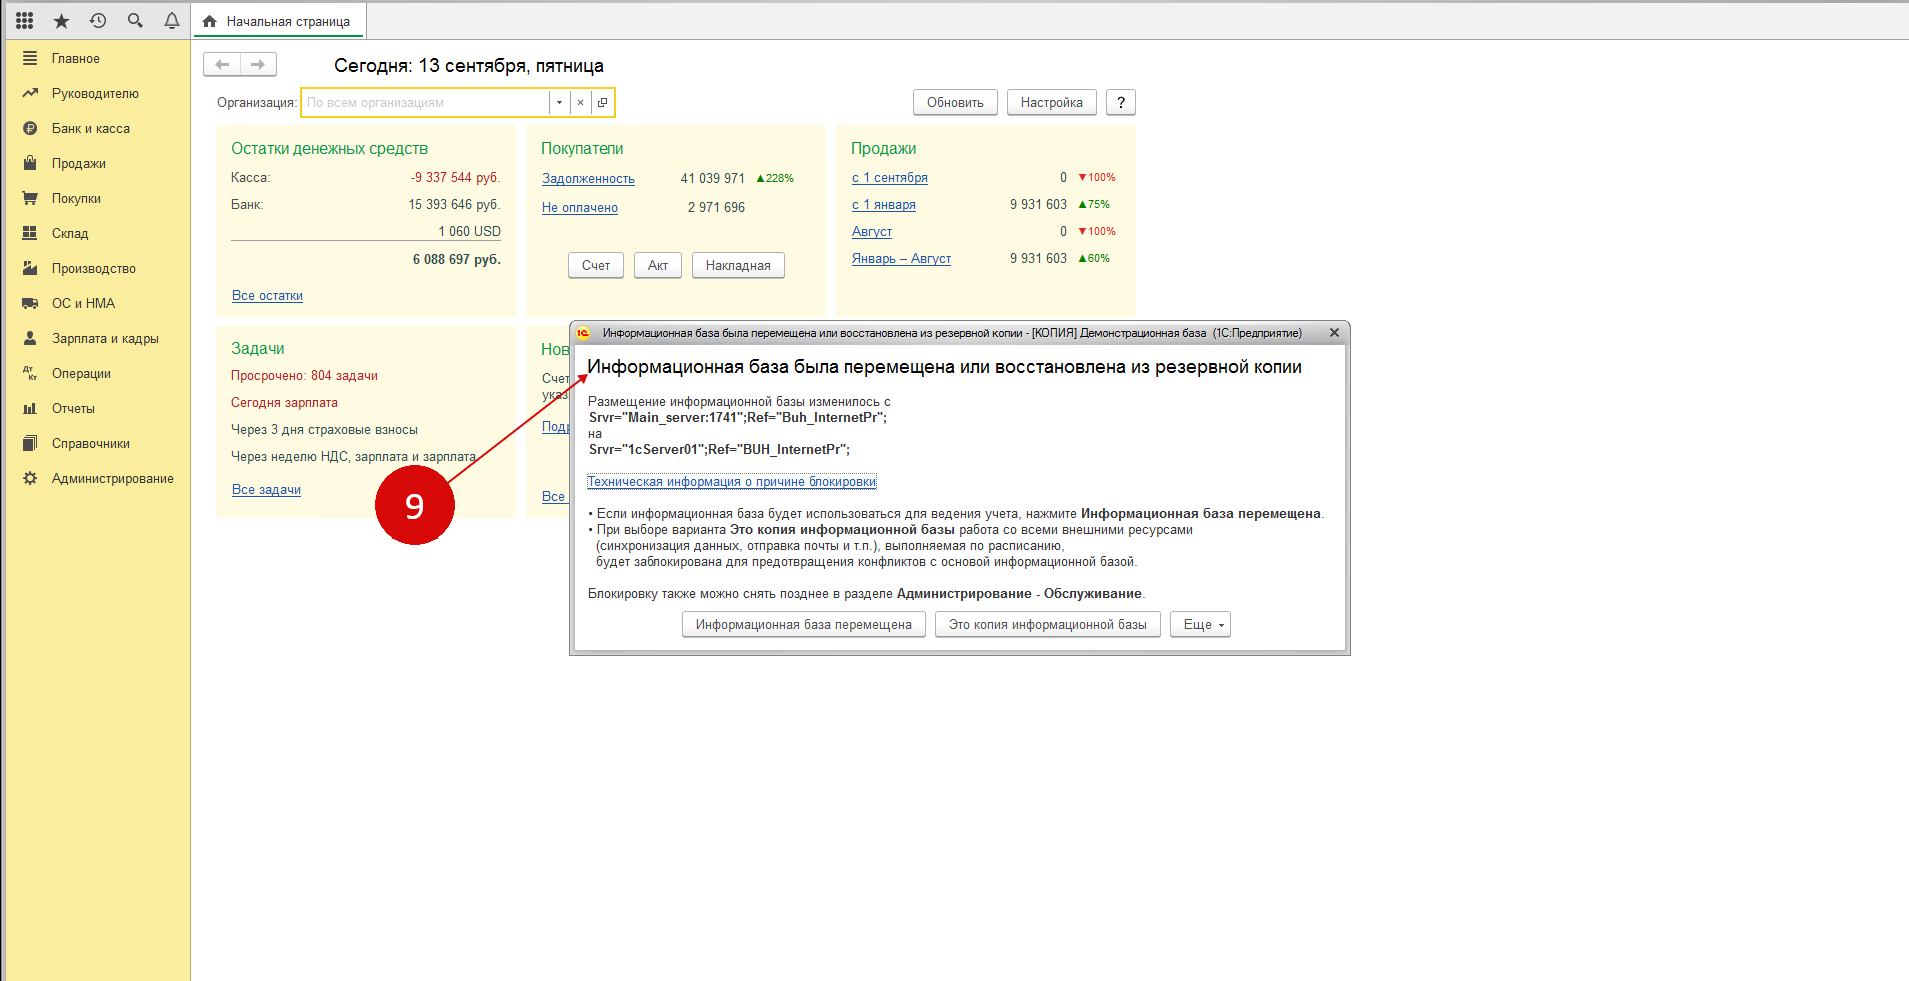Open the Отчеты section
Screen dimensions: 1909x981
click(73, 408)
